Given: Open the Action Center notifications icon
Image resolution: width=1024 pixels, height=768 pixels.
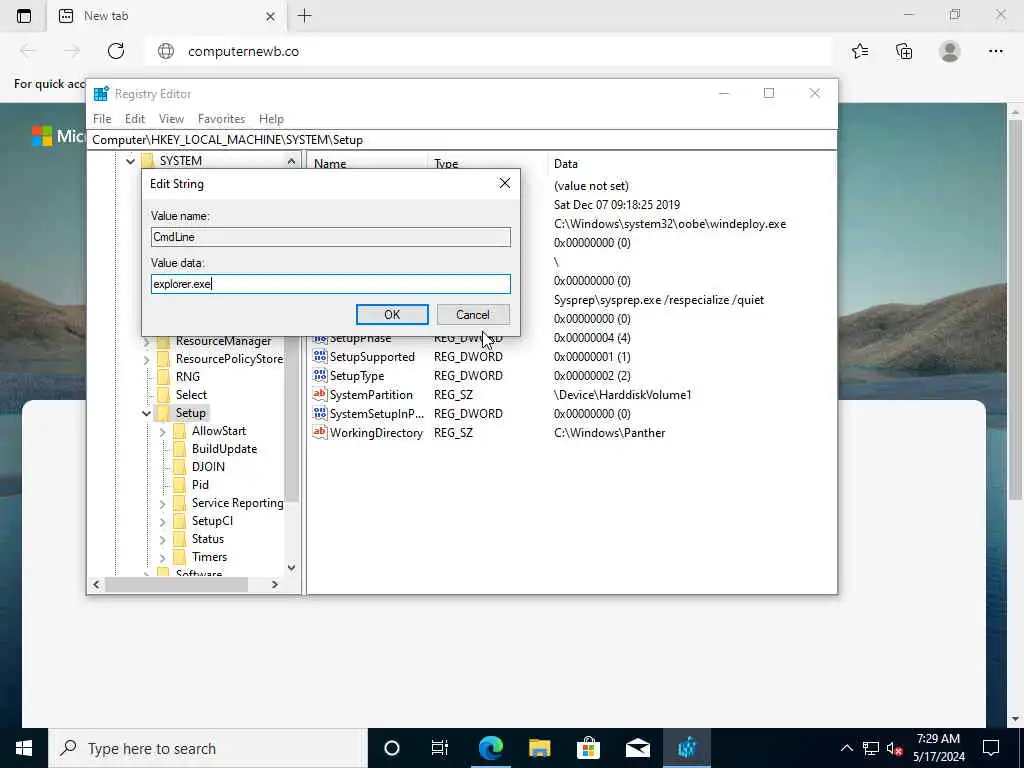Looking at the screenshot, I should (991, 748).
